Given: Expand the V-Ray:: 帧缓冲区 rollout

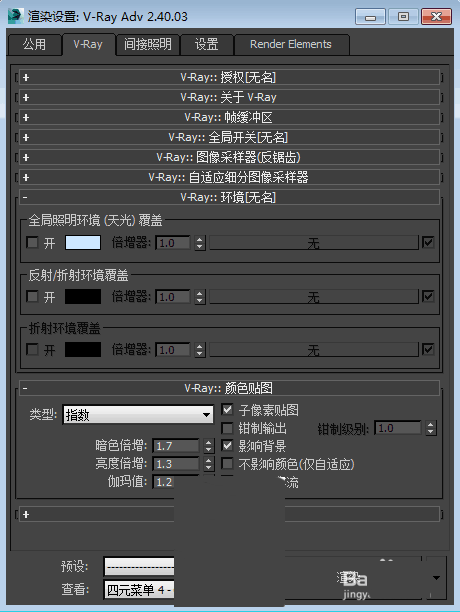Looking at the screenshot, I should coord(229,117).
